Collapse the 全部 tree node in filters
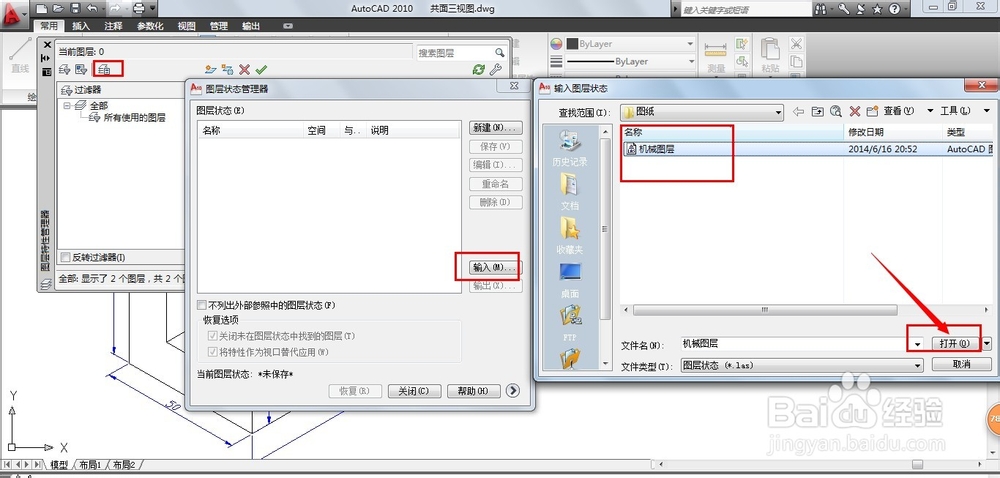 [x=66, y=106]
